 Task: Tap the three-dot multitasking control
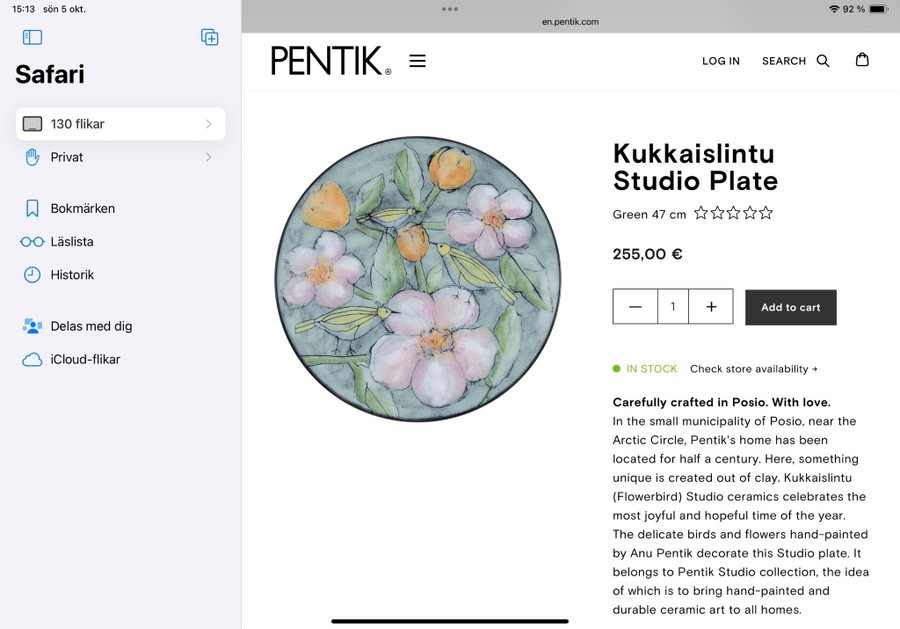click(x=450, y=9)
